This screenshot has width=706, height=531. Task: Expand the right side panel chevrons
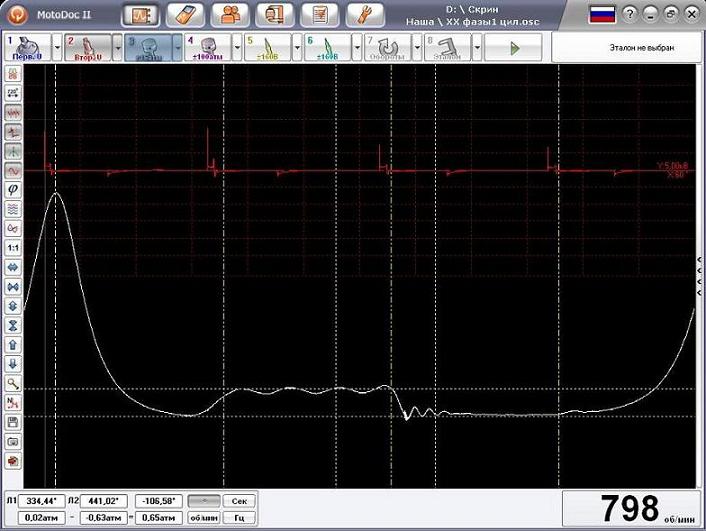(x=700, y=276)
